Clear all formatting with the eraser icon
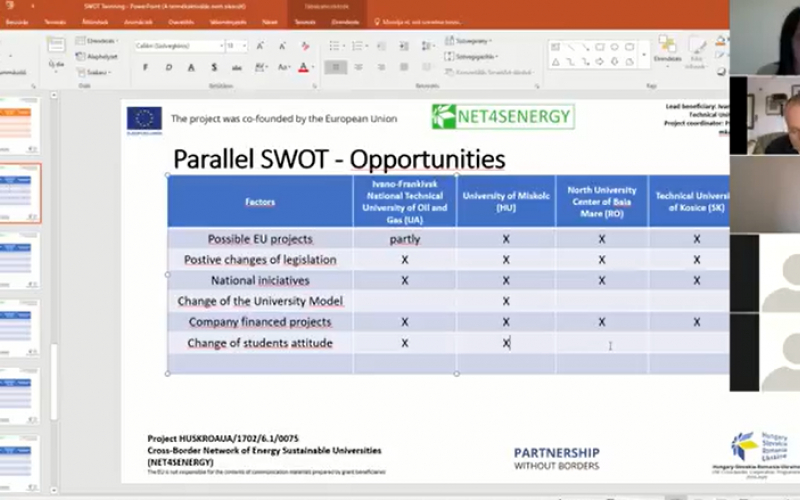This screenshot has width=800, height=500. pos(305,46)
